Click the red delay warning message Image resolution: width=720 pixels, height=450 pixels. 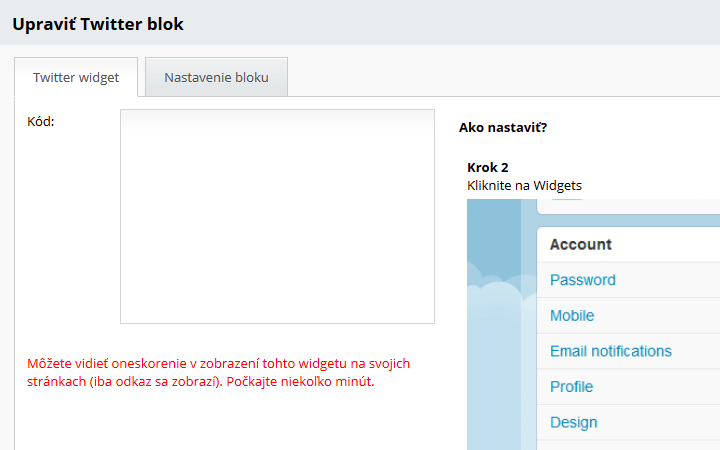219,372
